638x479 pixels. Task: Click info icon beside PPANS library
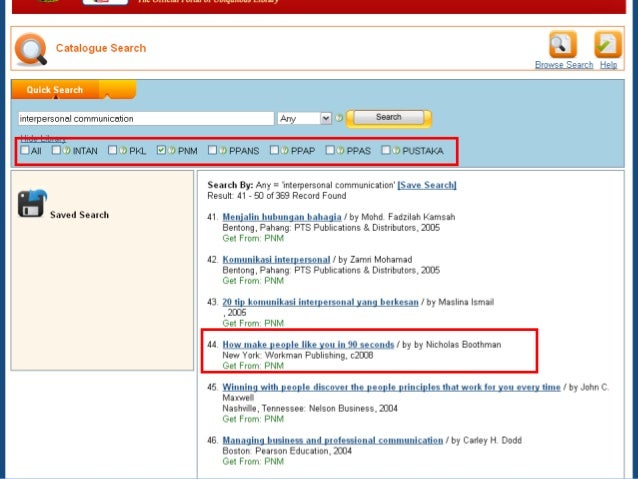[223, 151]
